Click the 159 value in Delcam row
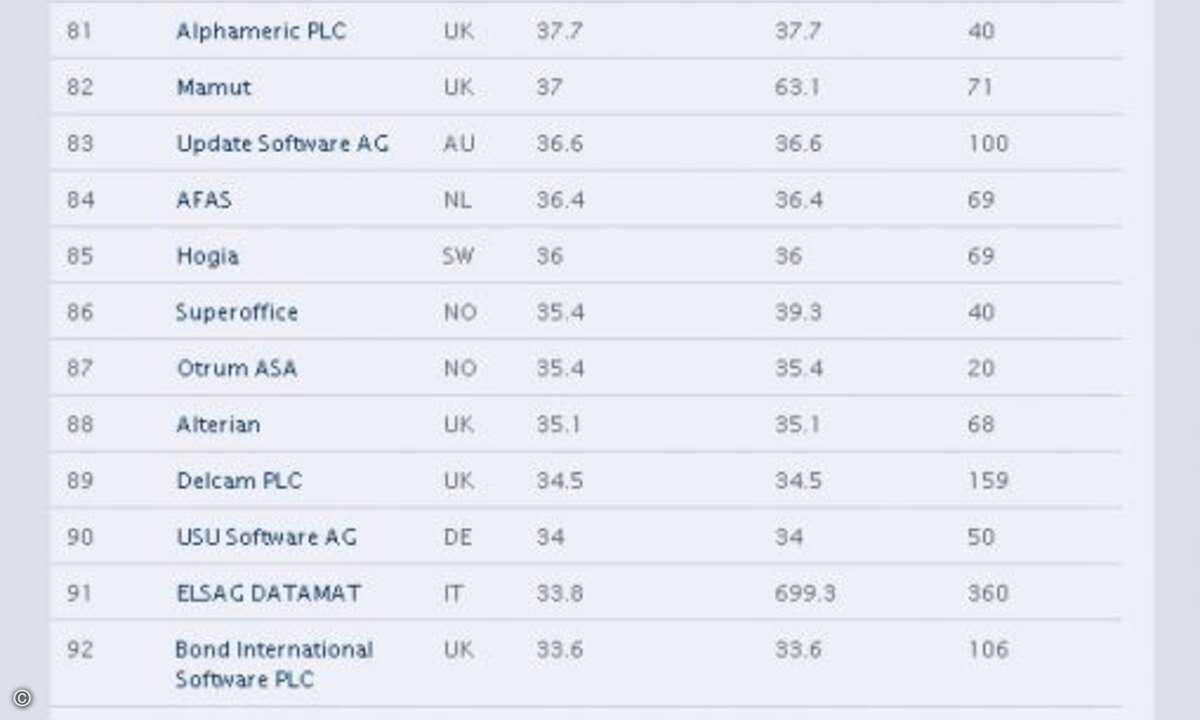1200x720 pixels. coord(988,480)
